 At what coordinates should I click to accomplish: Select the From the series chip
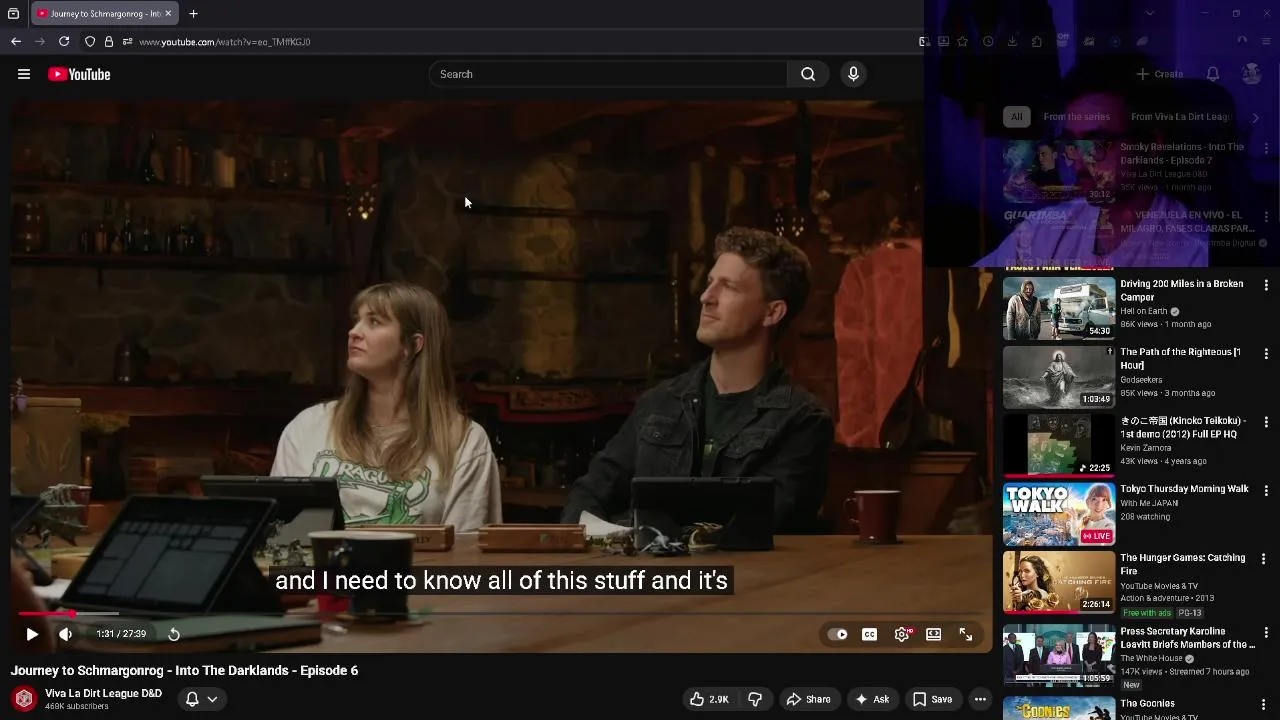(1076, 117)
